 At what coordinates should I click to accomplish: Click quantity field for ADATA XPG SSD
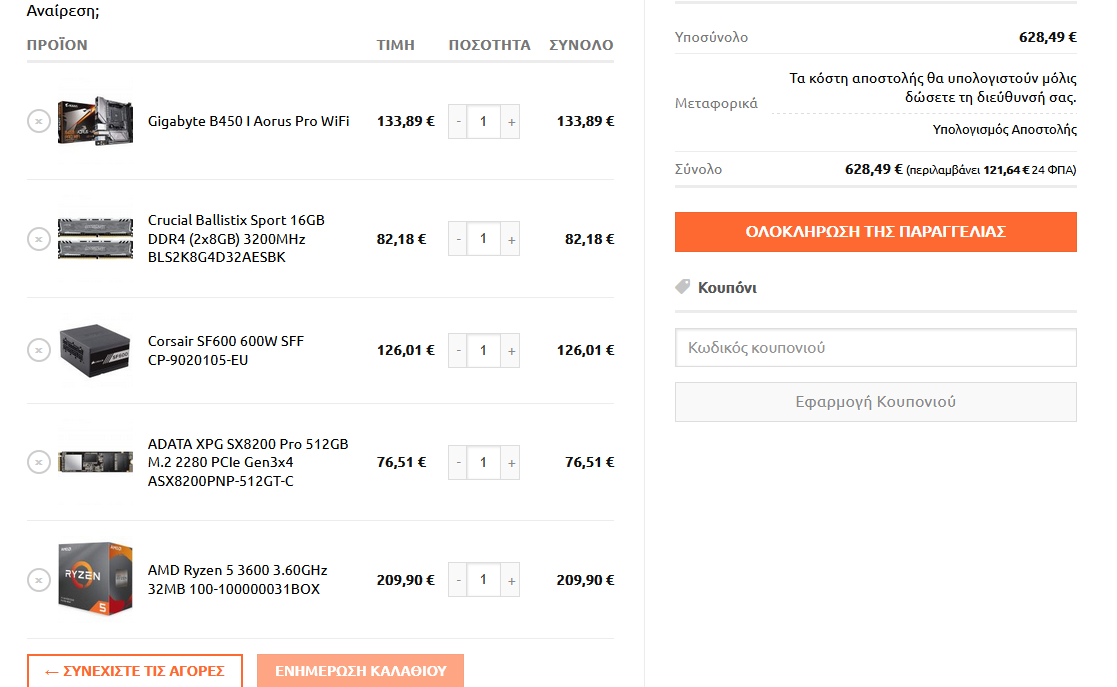(484, 463)
